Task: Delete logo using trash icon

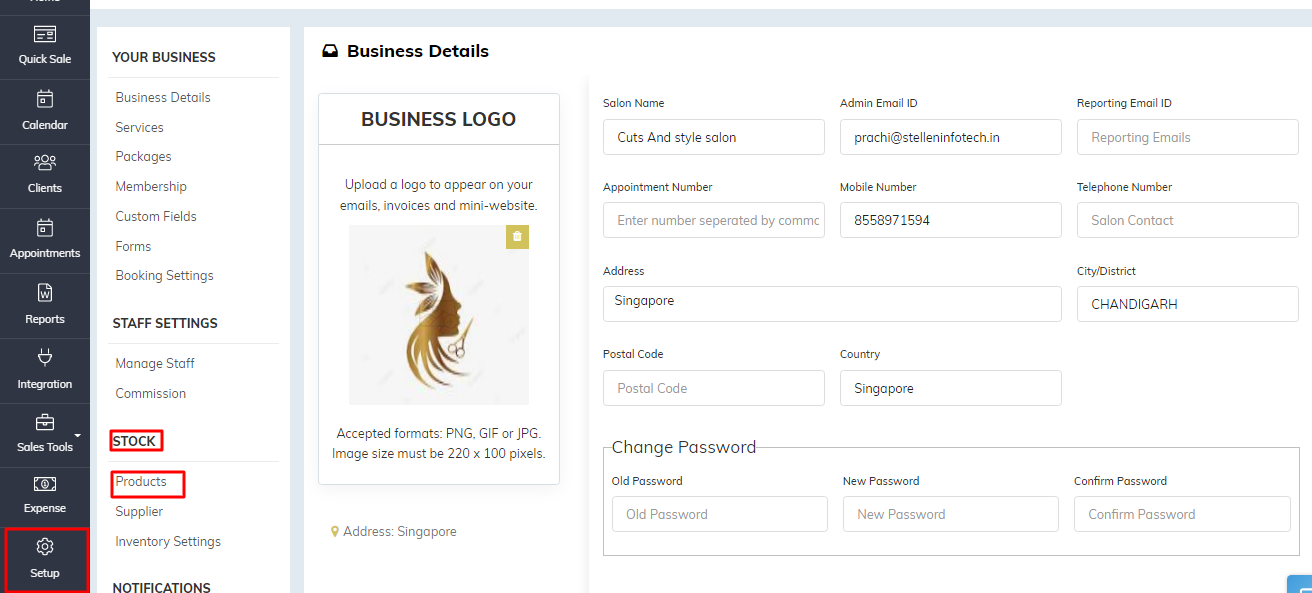Action: point(517,237)
